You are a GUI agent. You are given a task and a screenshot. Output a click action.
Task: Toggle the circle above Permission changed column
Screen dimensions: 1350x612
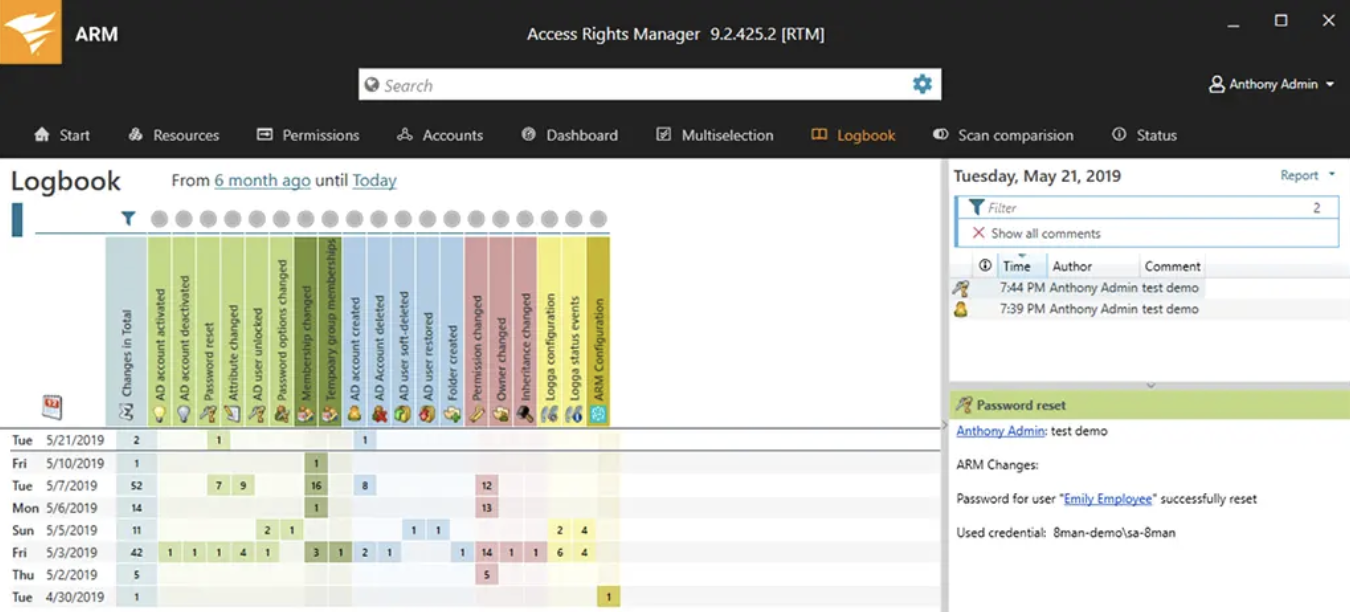click(476, 219)
